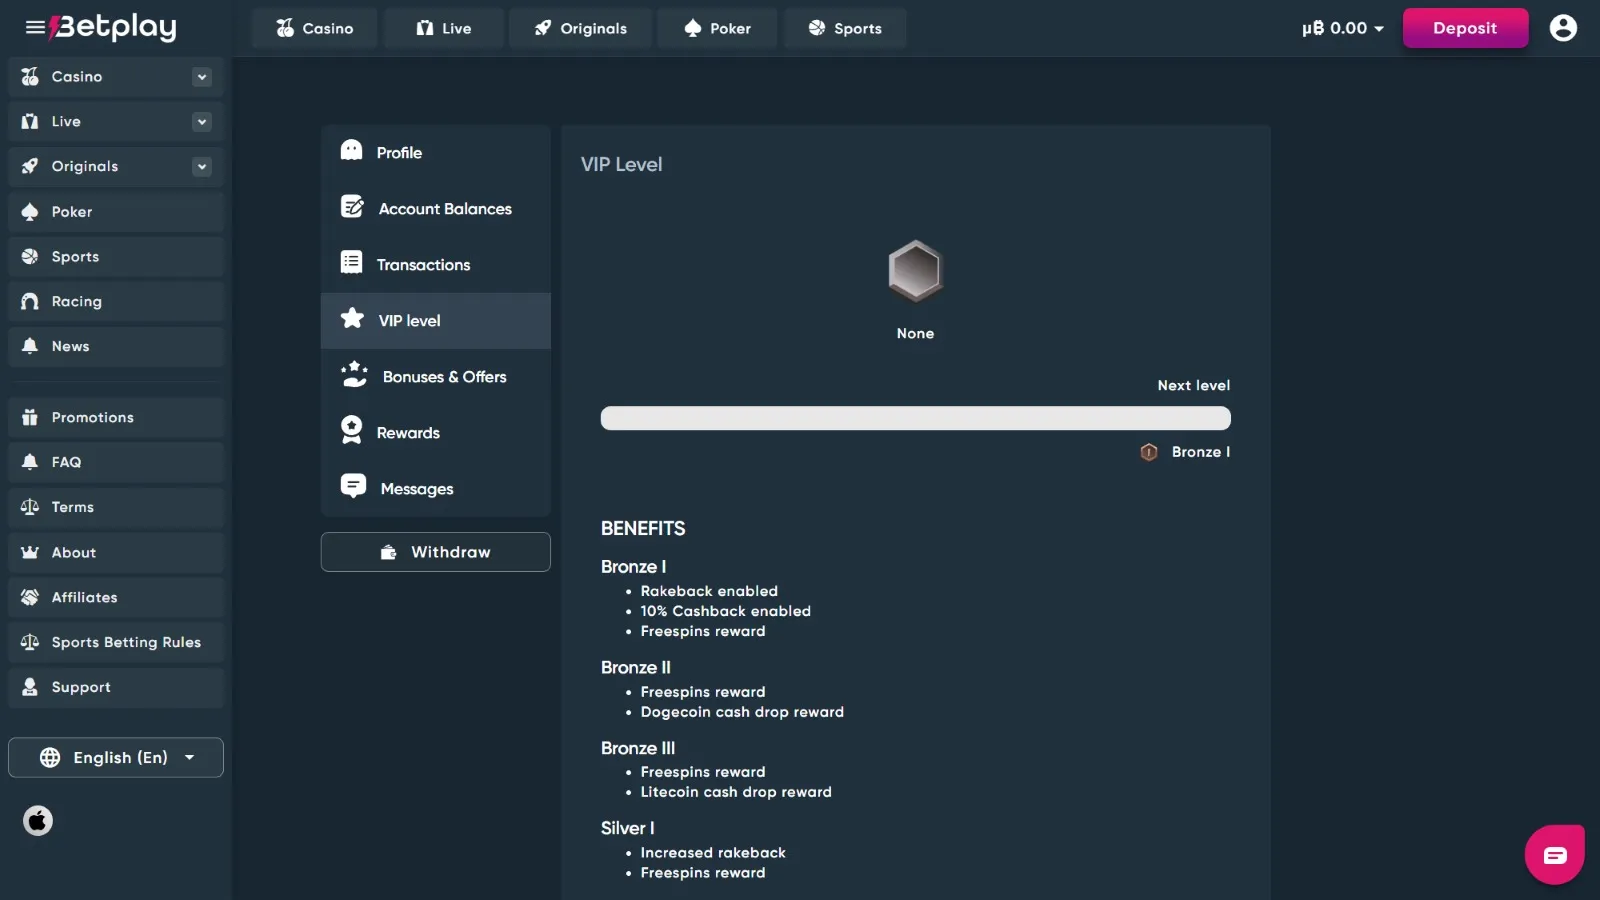Image resolution: width=1600 pixels, height=900 pixels.
Task: Click the VIP level progress bar
Action: tap(915, 418)
